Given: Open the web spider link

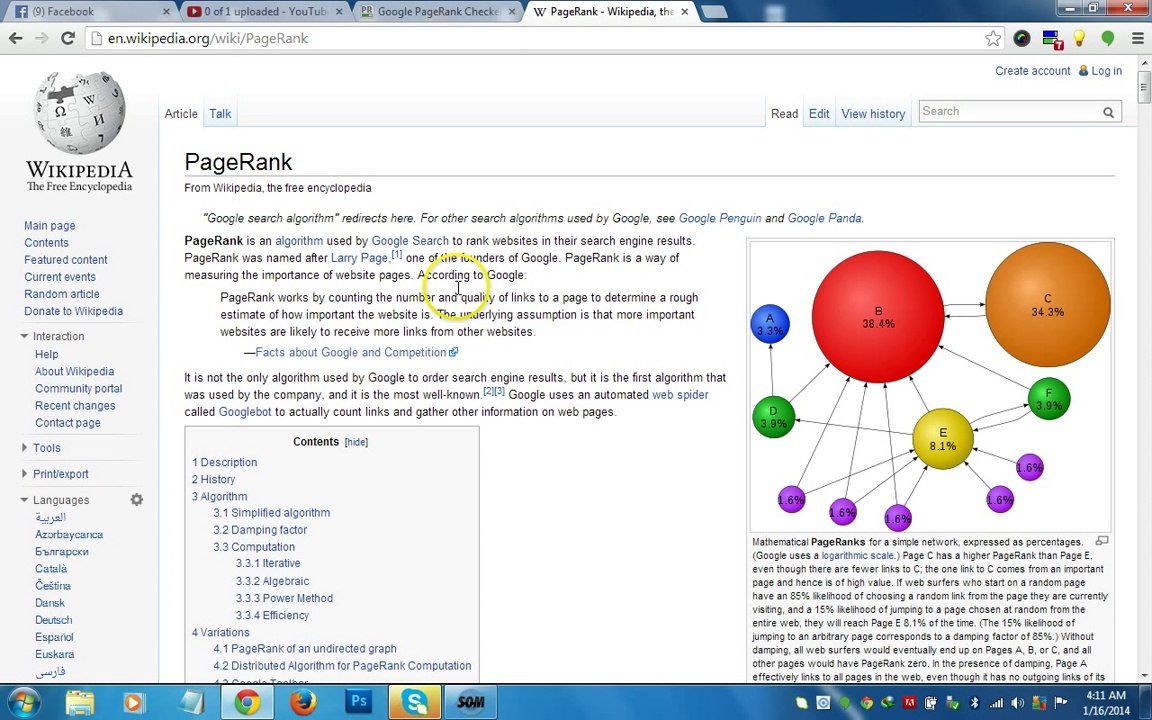Looking at the screenshot, I should (x=680, y=395).
